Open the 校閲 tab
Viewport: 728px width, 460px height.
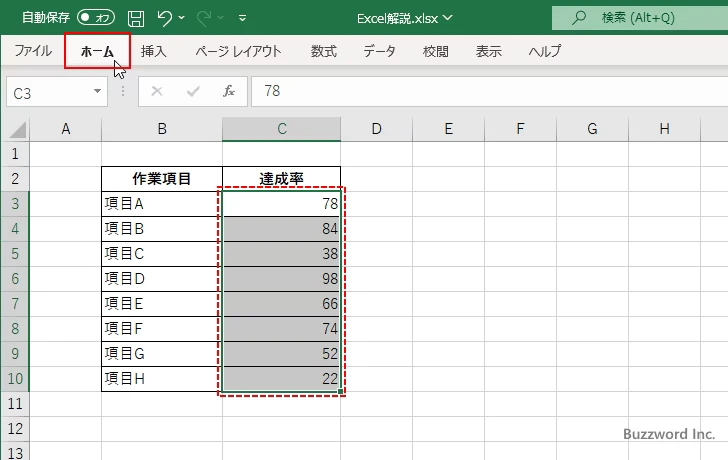pyautogui.click(x=436, y=51)
